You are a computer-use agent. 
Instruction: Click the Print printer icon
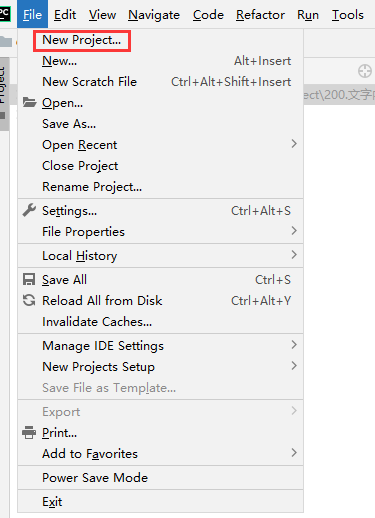tap(29, 432)
